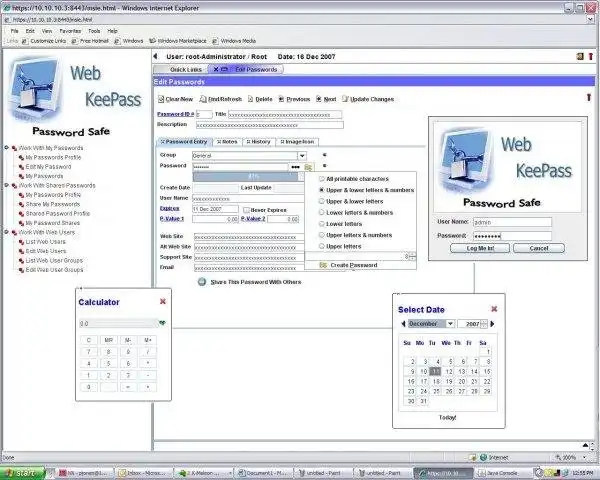
Task: Collapse Work With My Passwords node
Action: 6,147
